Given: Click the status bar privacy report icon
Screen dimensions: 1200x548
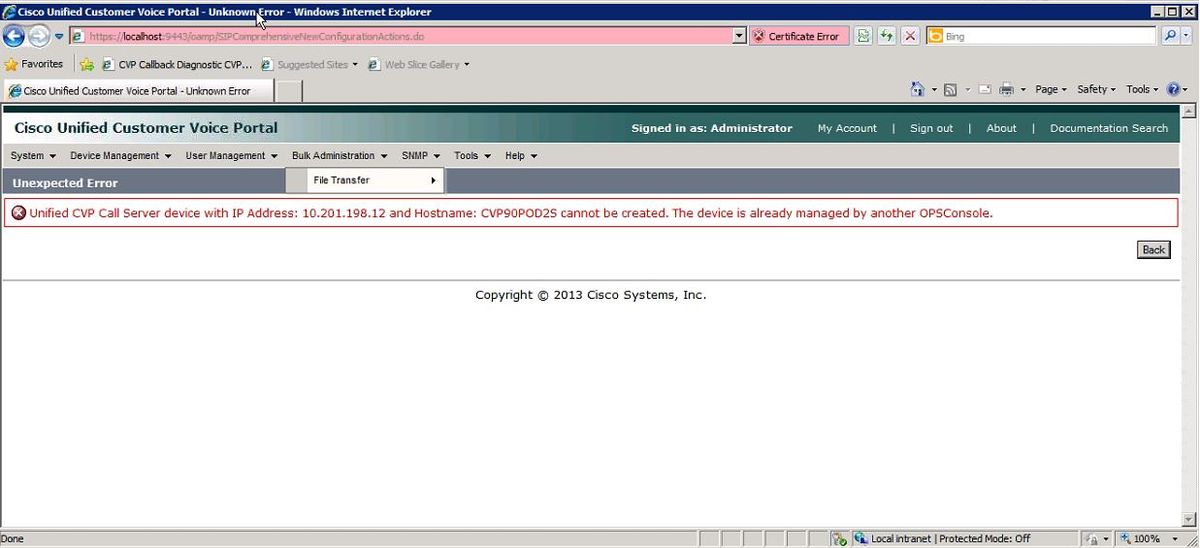Looking at the screenshot, I should [x=841, y=538].
